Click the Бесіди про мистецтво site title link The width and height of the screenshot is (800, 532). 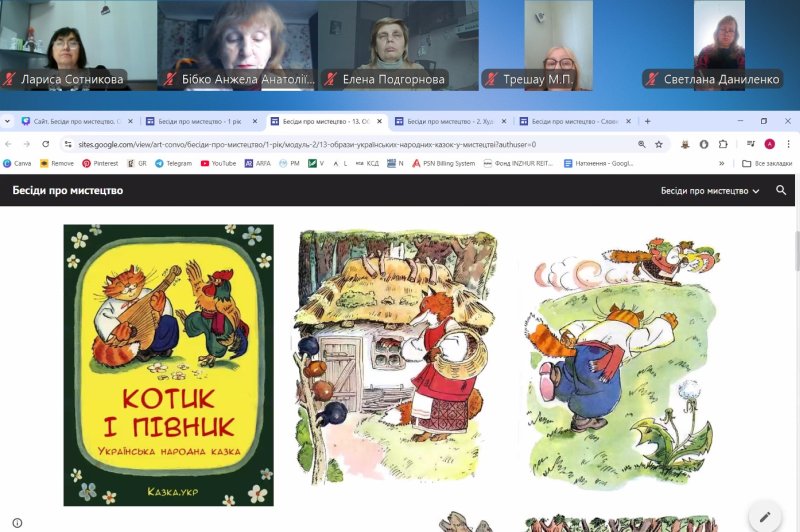click(68, 190)
